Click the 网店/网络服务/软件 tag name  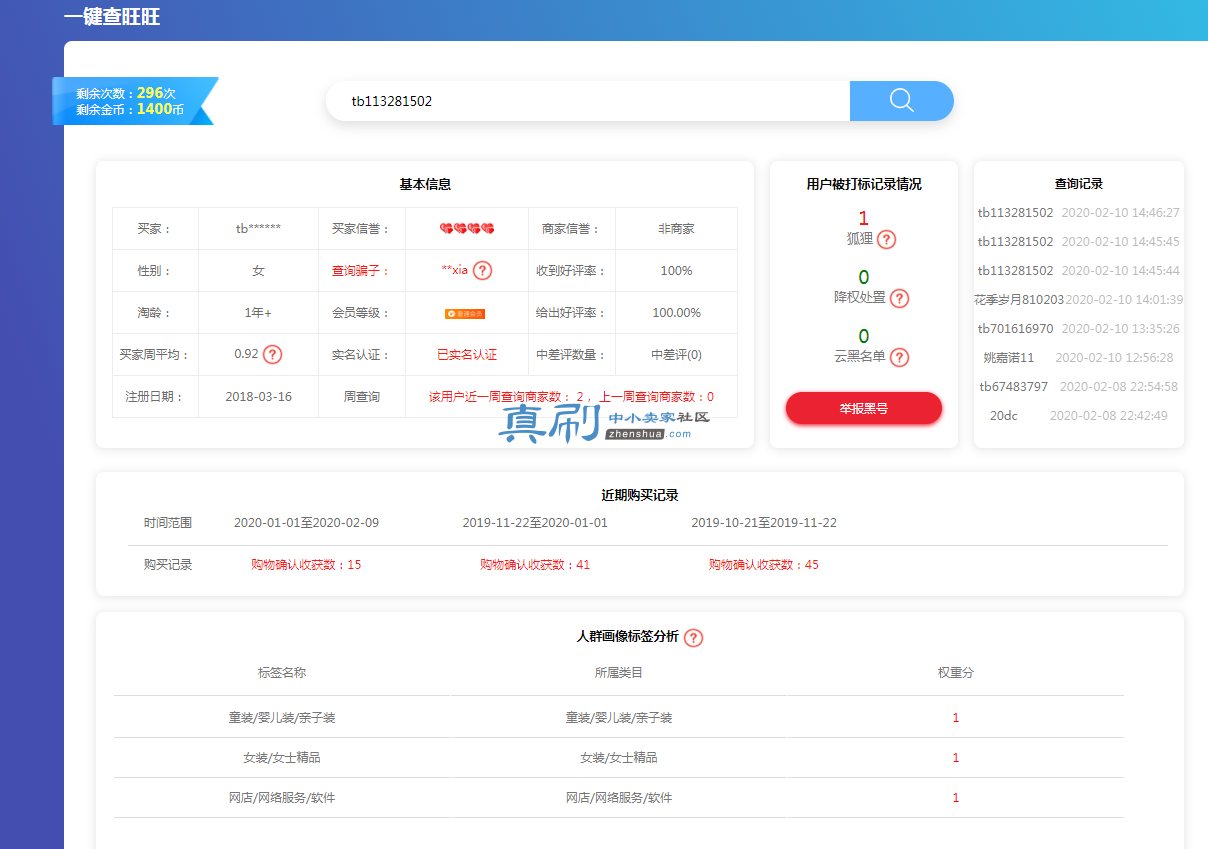coord(282,798)
